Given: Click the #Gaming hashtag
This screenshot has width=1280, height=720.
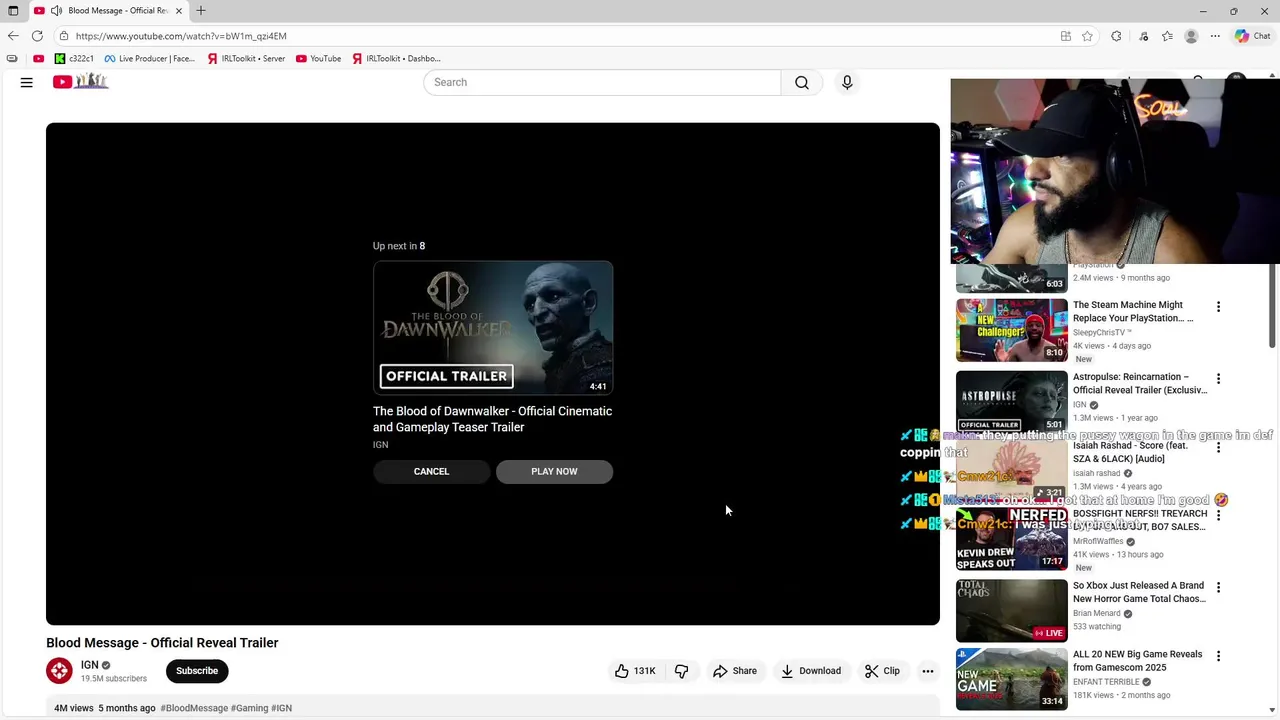Looking at the screenshot, I should [249, 708].
